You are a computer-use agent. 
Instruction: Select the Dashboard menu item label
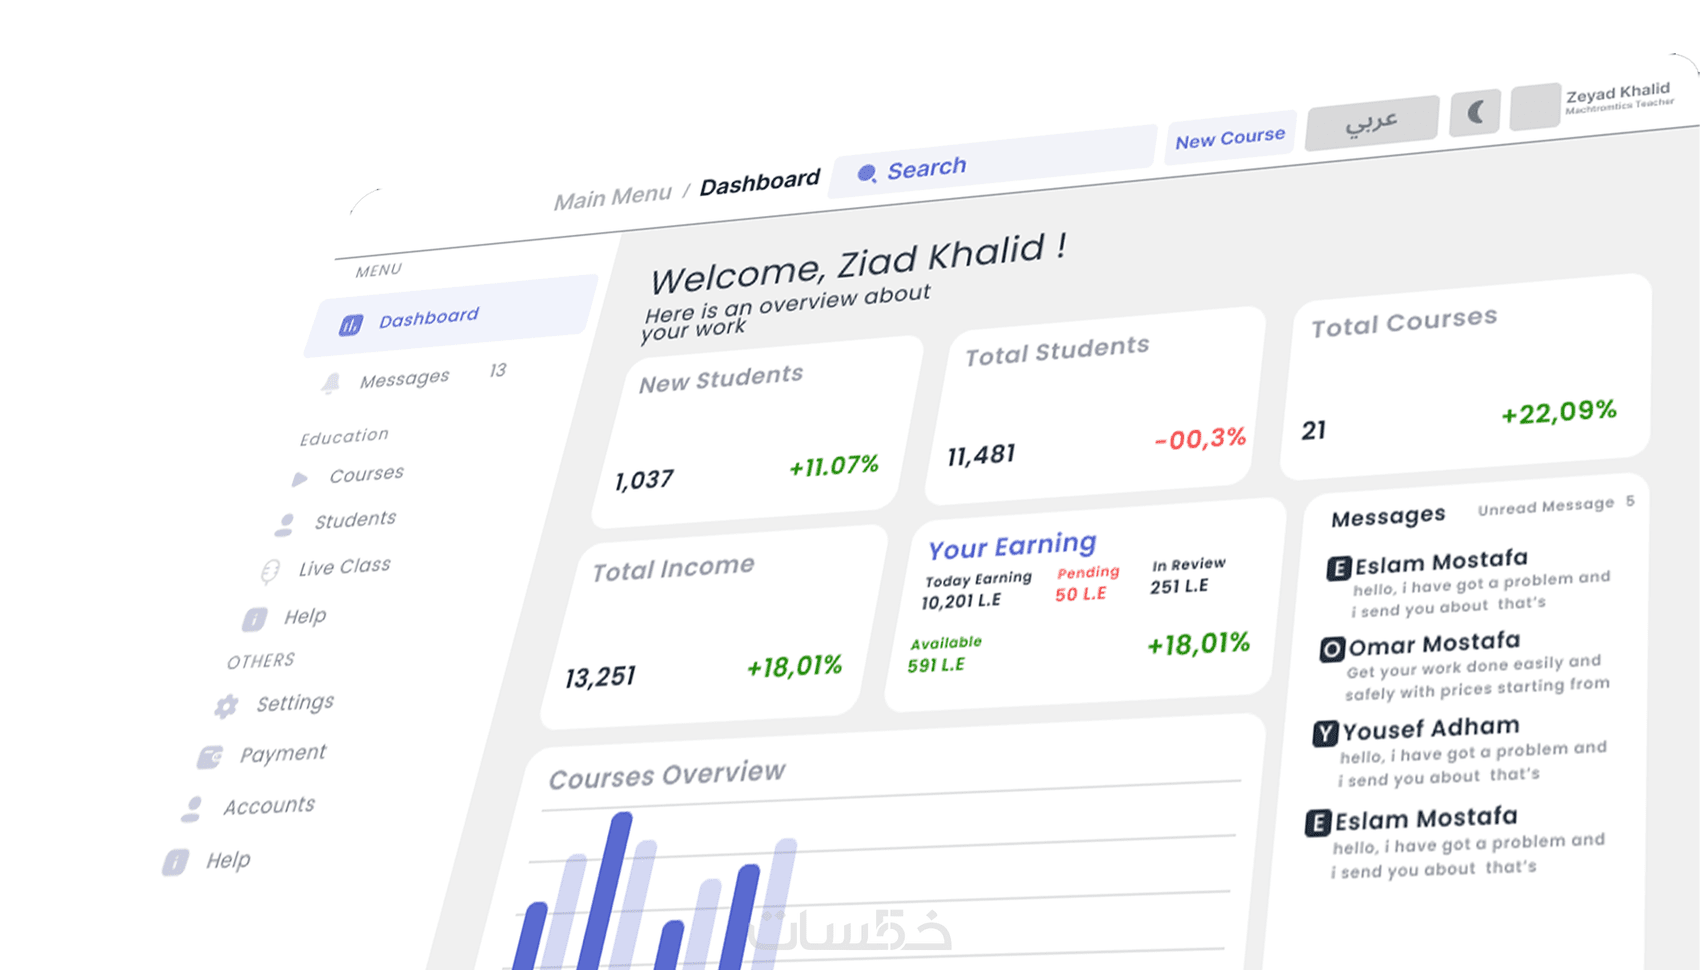428,318
